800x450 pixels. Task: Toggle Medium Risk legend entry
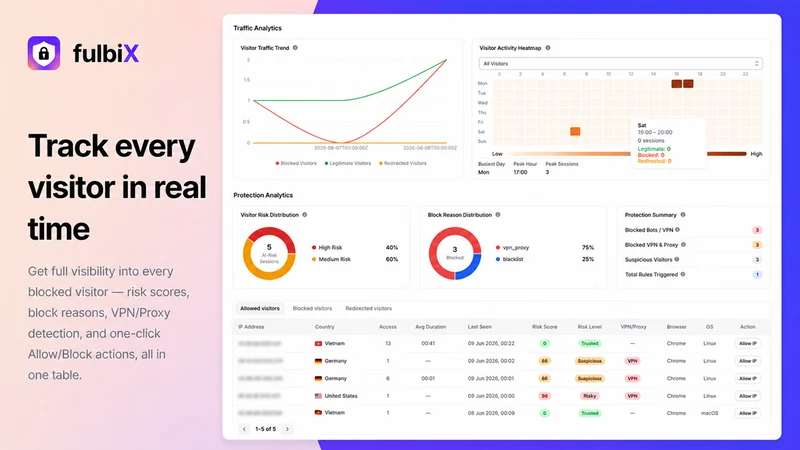point(331,259)
